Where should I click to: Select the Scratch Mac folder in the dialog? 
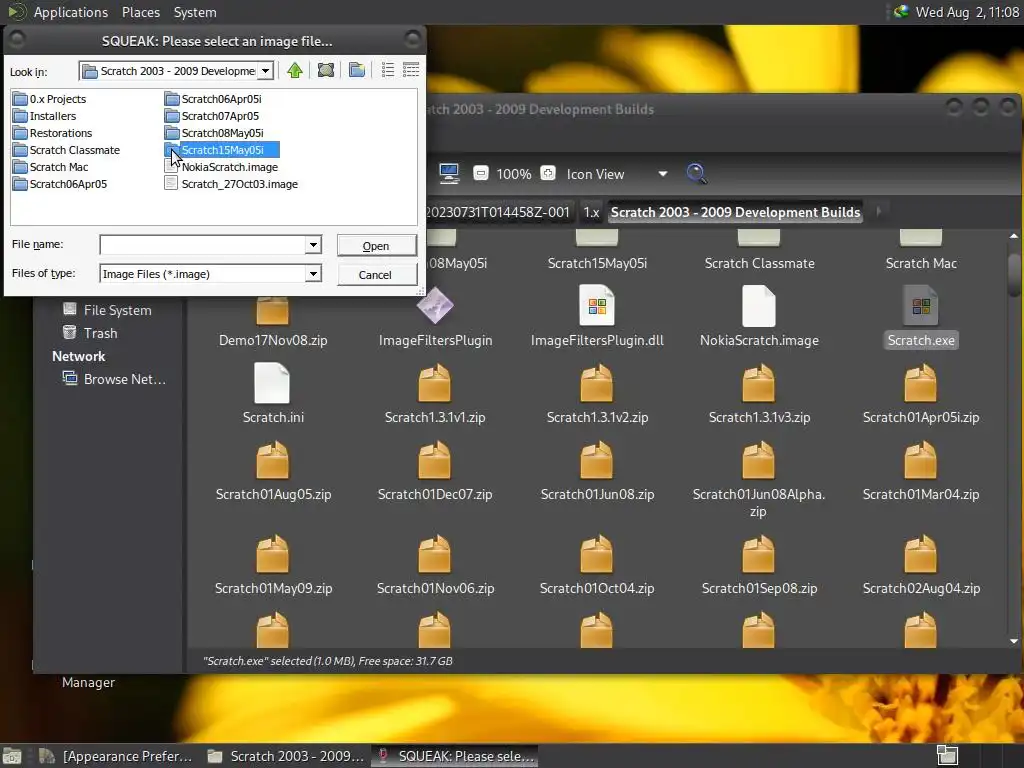click(x=51, y=167)
